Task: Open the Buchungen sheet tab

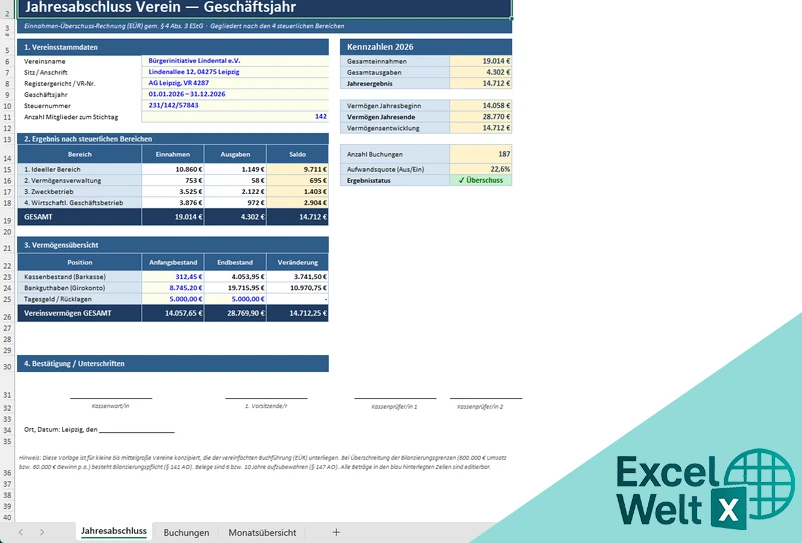Action: coord(186,532)
